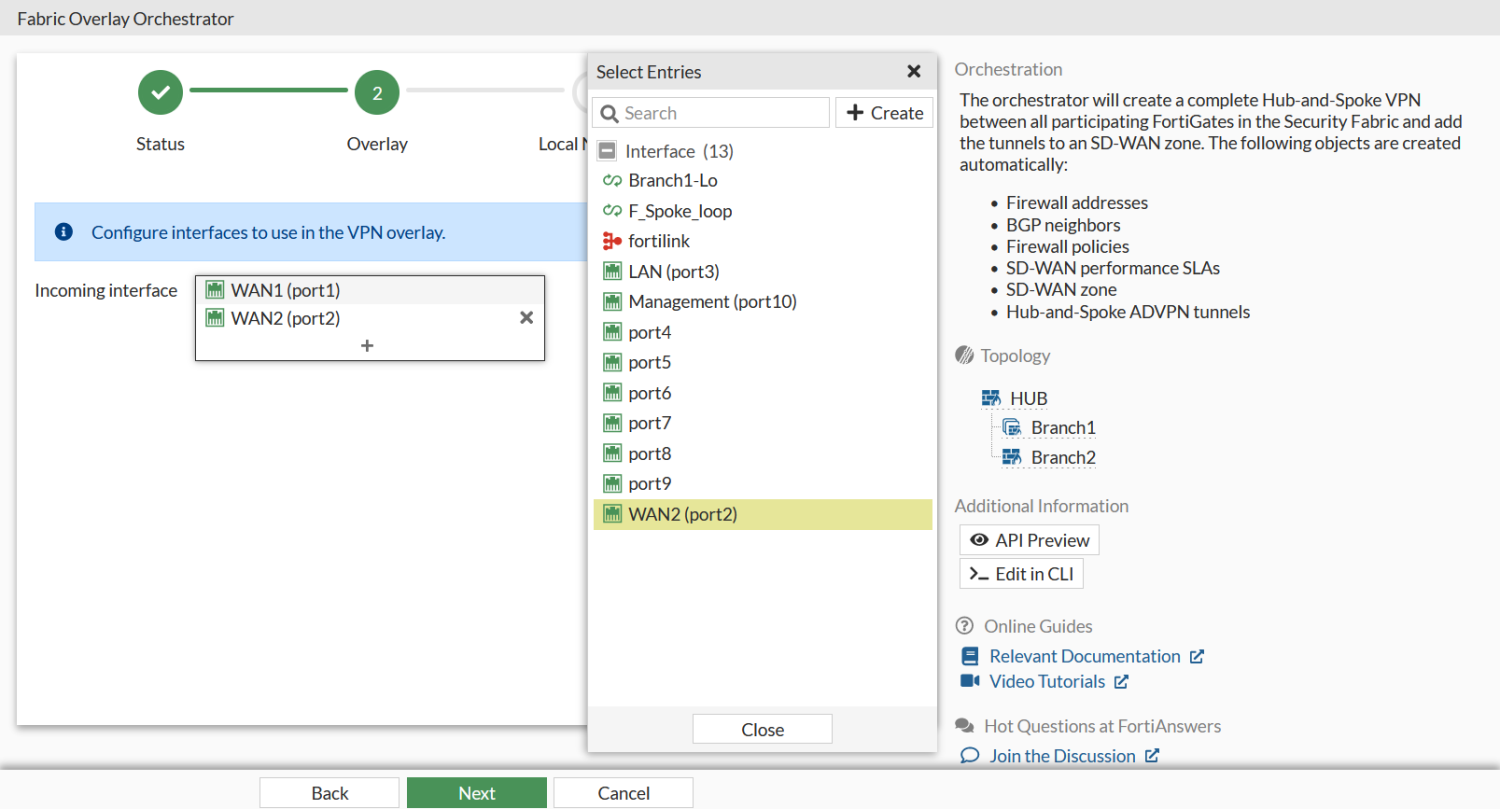This screenshot has height=809, width=1500.
Task: Click the green Status step checkmark
Action: coord(160,91)
